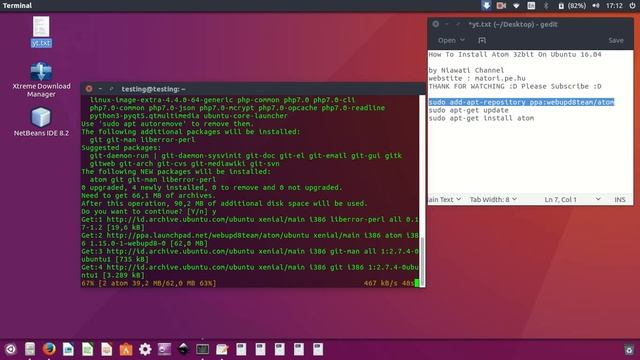Open the Tab Width: 8 dropdown

tap(493, 199)
